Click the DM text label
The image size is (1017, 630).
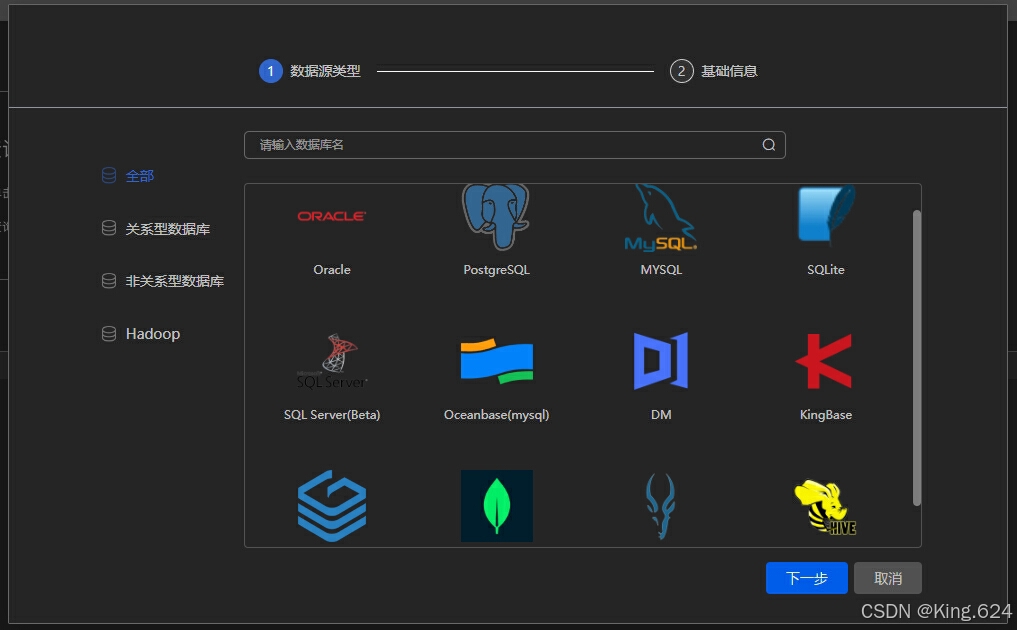(661, 415)
